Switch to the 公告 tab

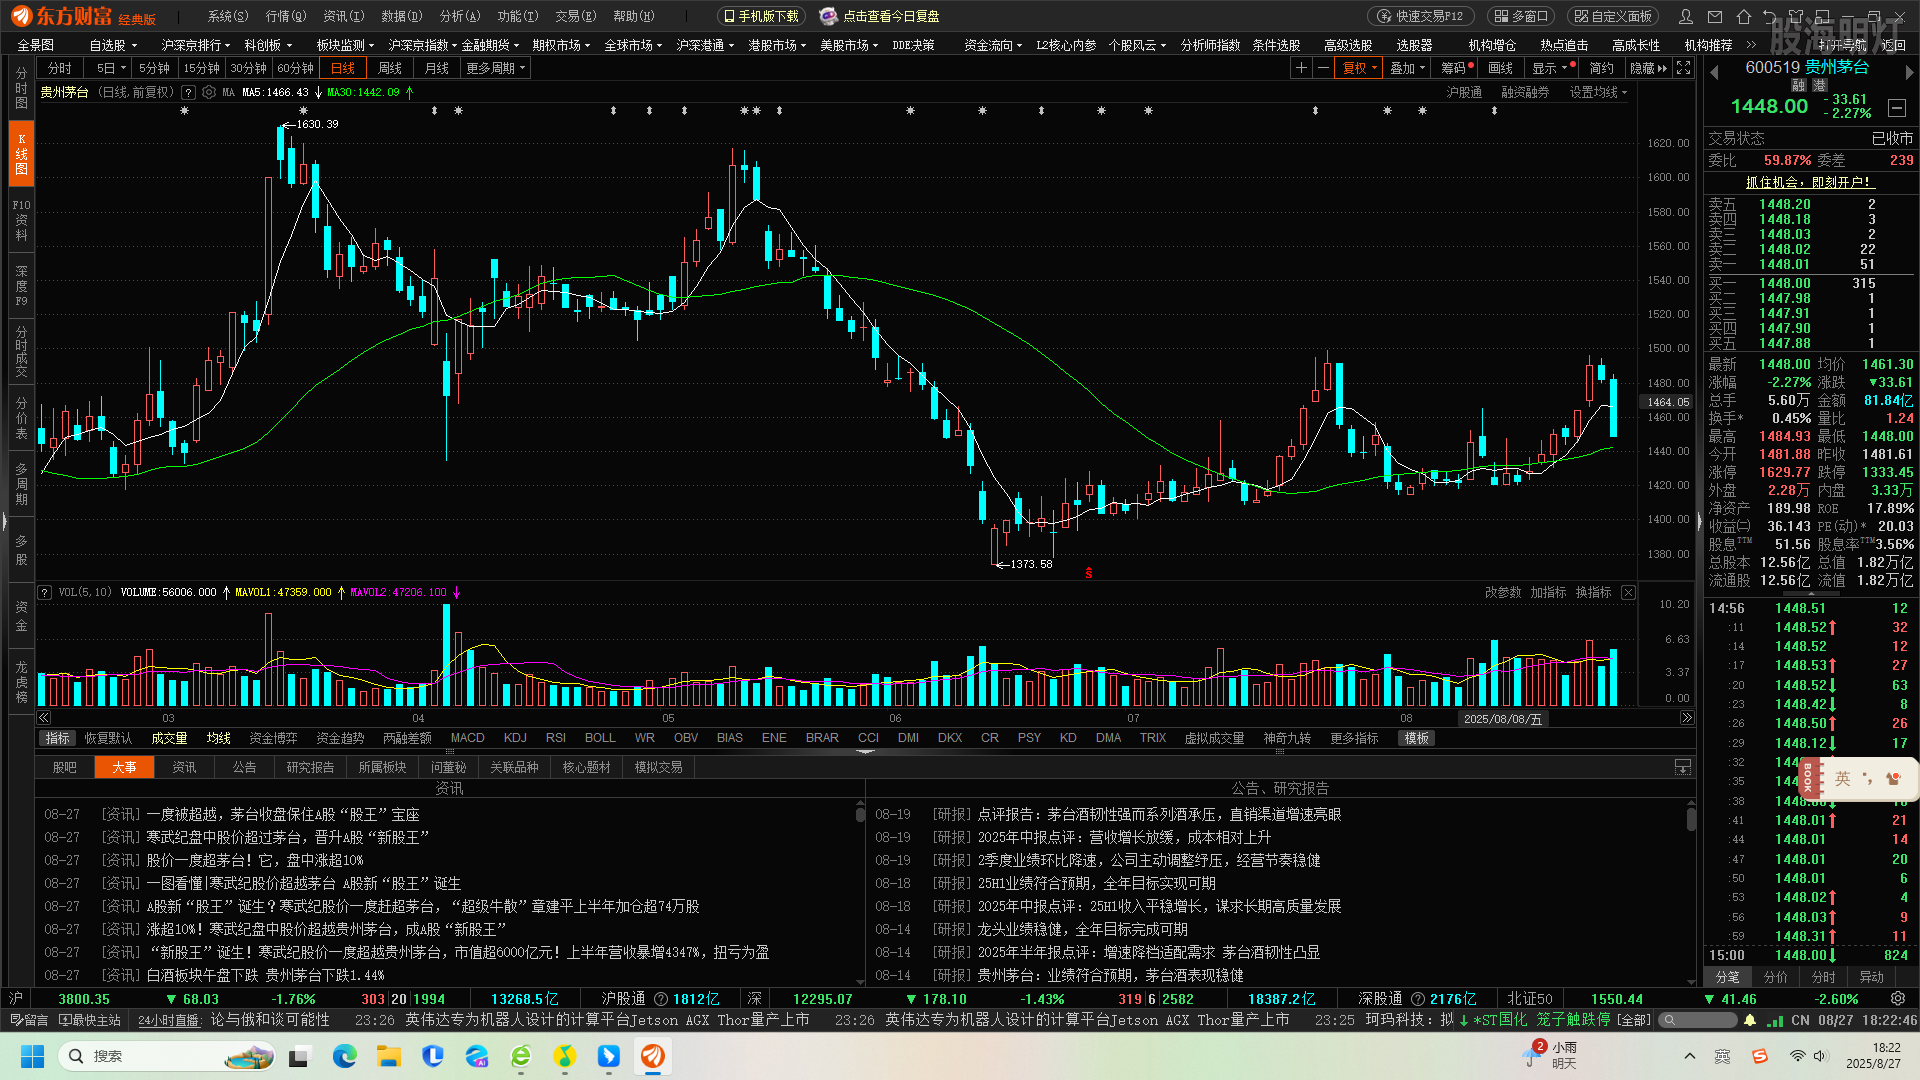[245, 767]
